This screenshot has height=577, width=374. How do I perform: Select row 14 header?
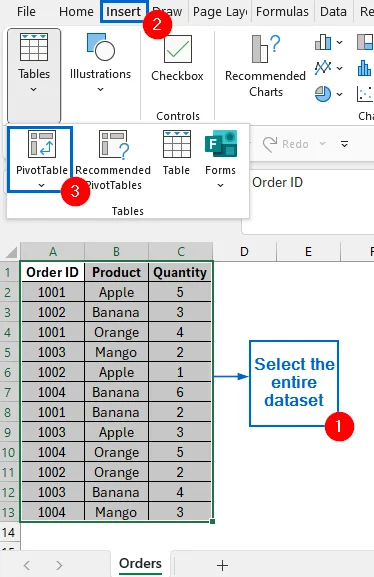[x=10, y=532]
